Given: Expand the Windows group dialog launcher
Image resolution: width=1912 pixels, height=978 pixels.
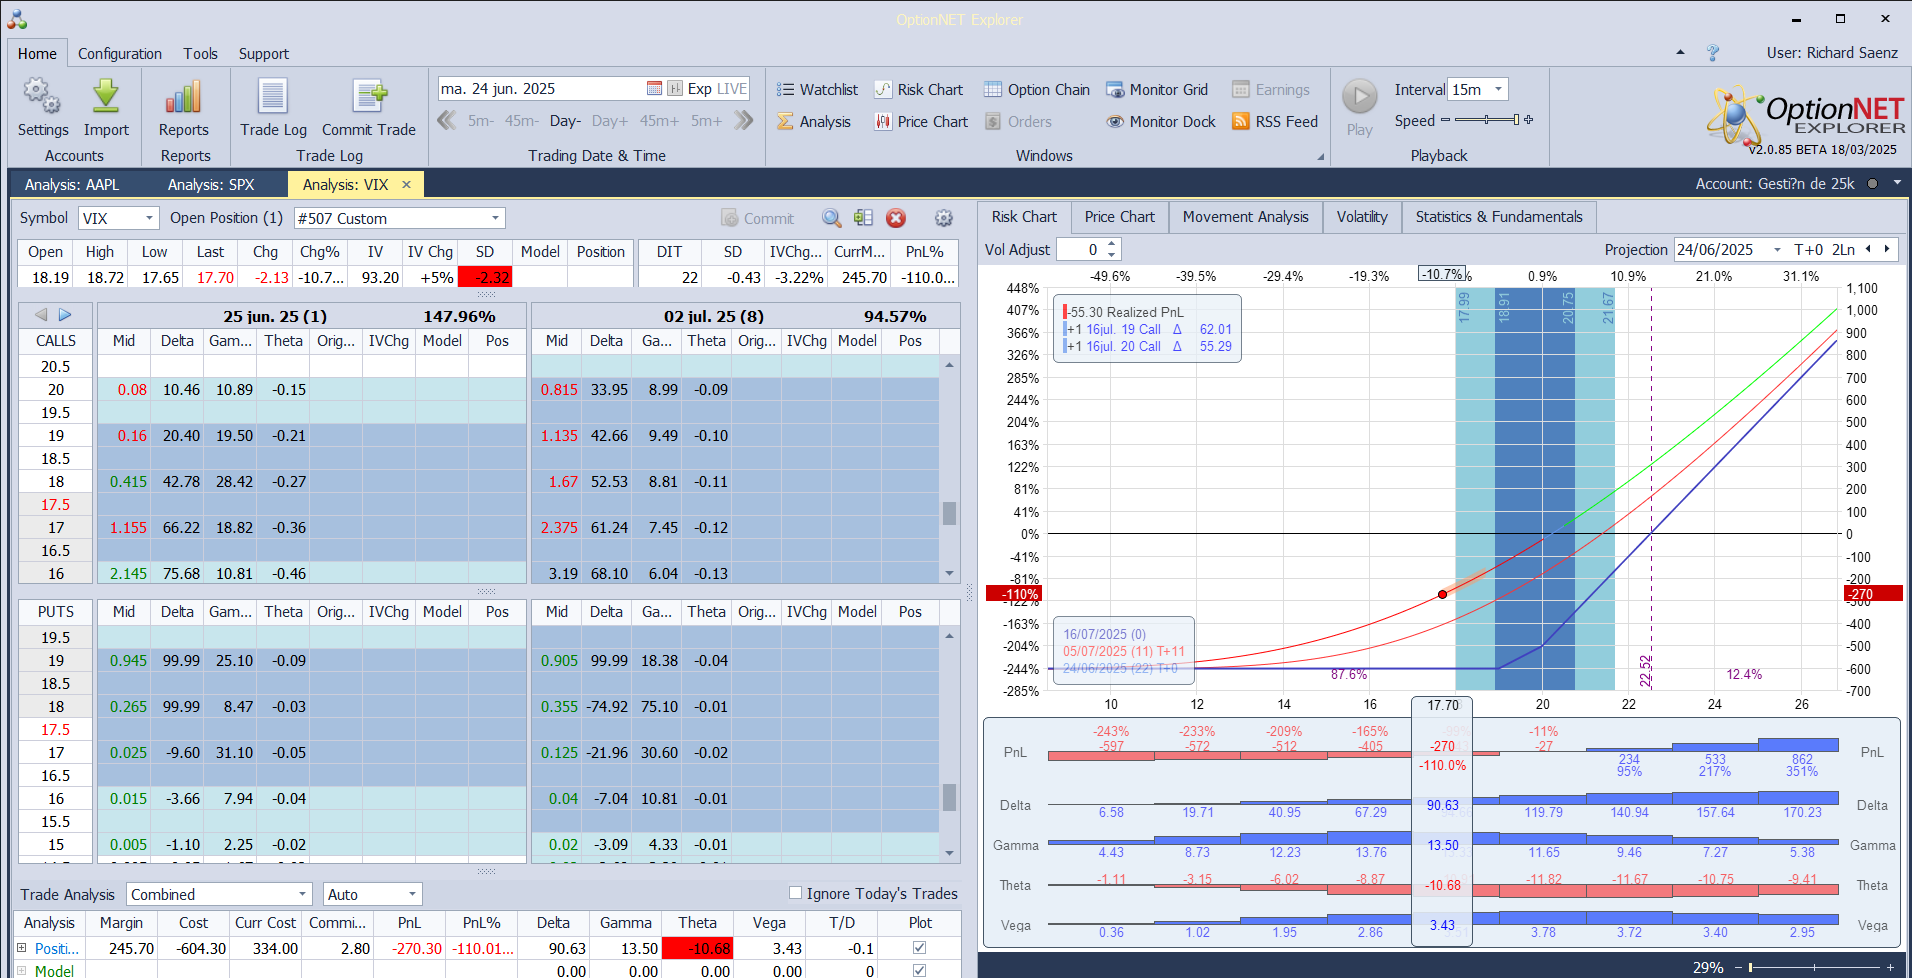Looking at the screenshot, I should click(x=1320, y=157).
